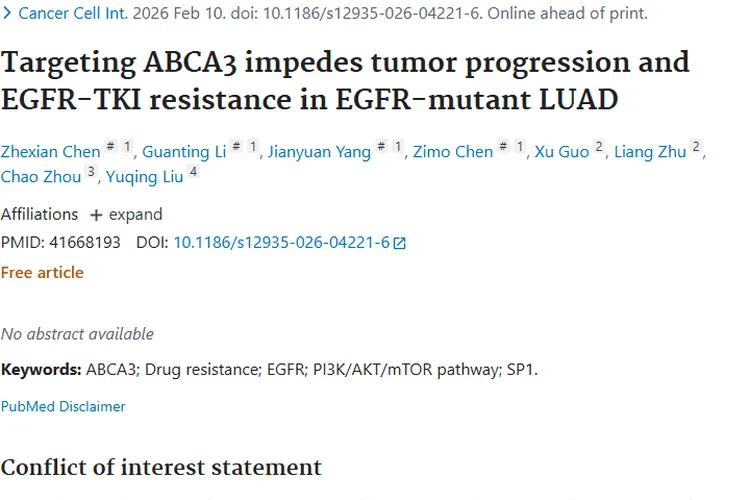Show affiliation 1 beside Zhexian Chen
Image resolution: width=750 pixels, height=500 pixels.
pyautogui.click(x=127, y=147)
